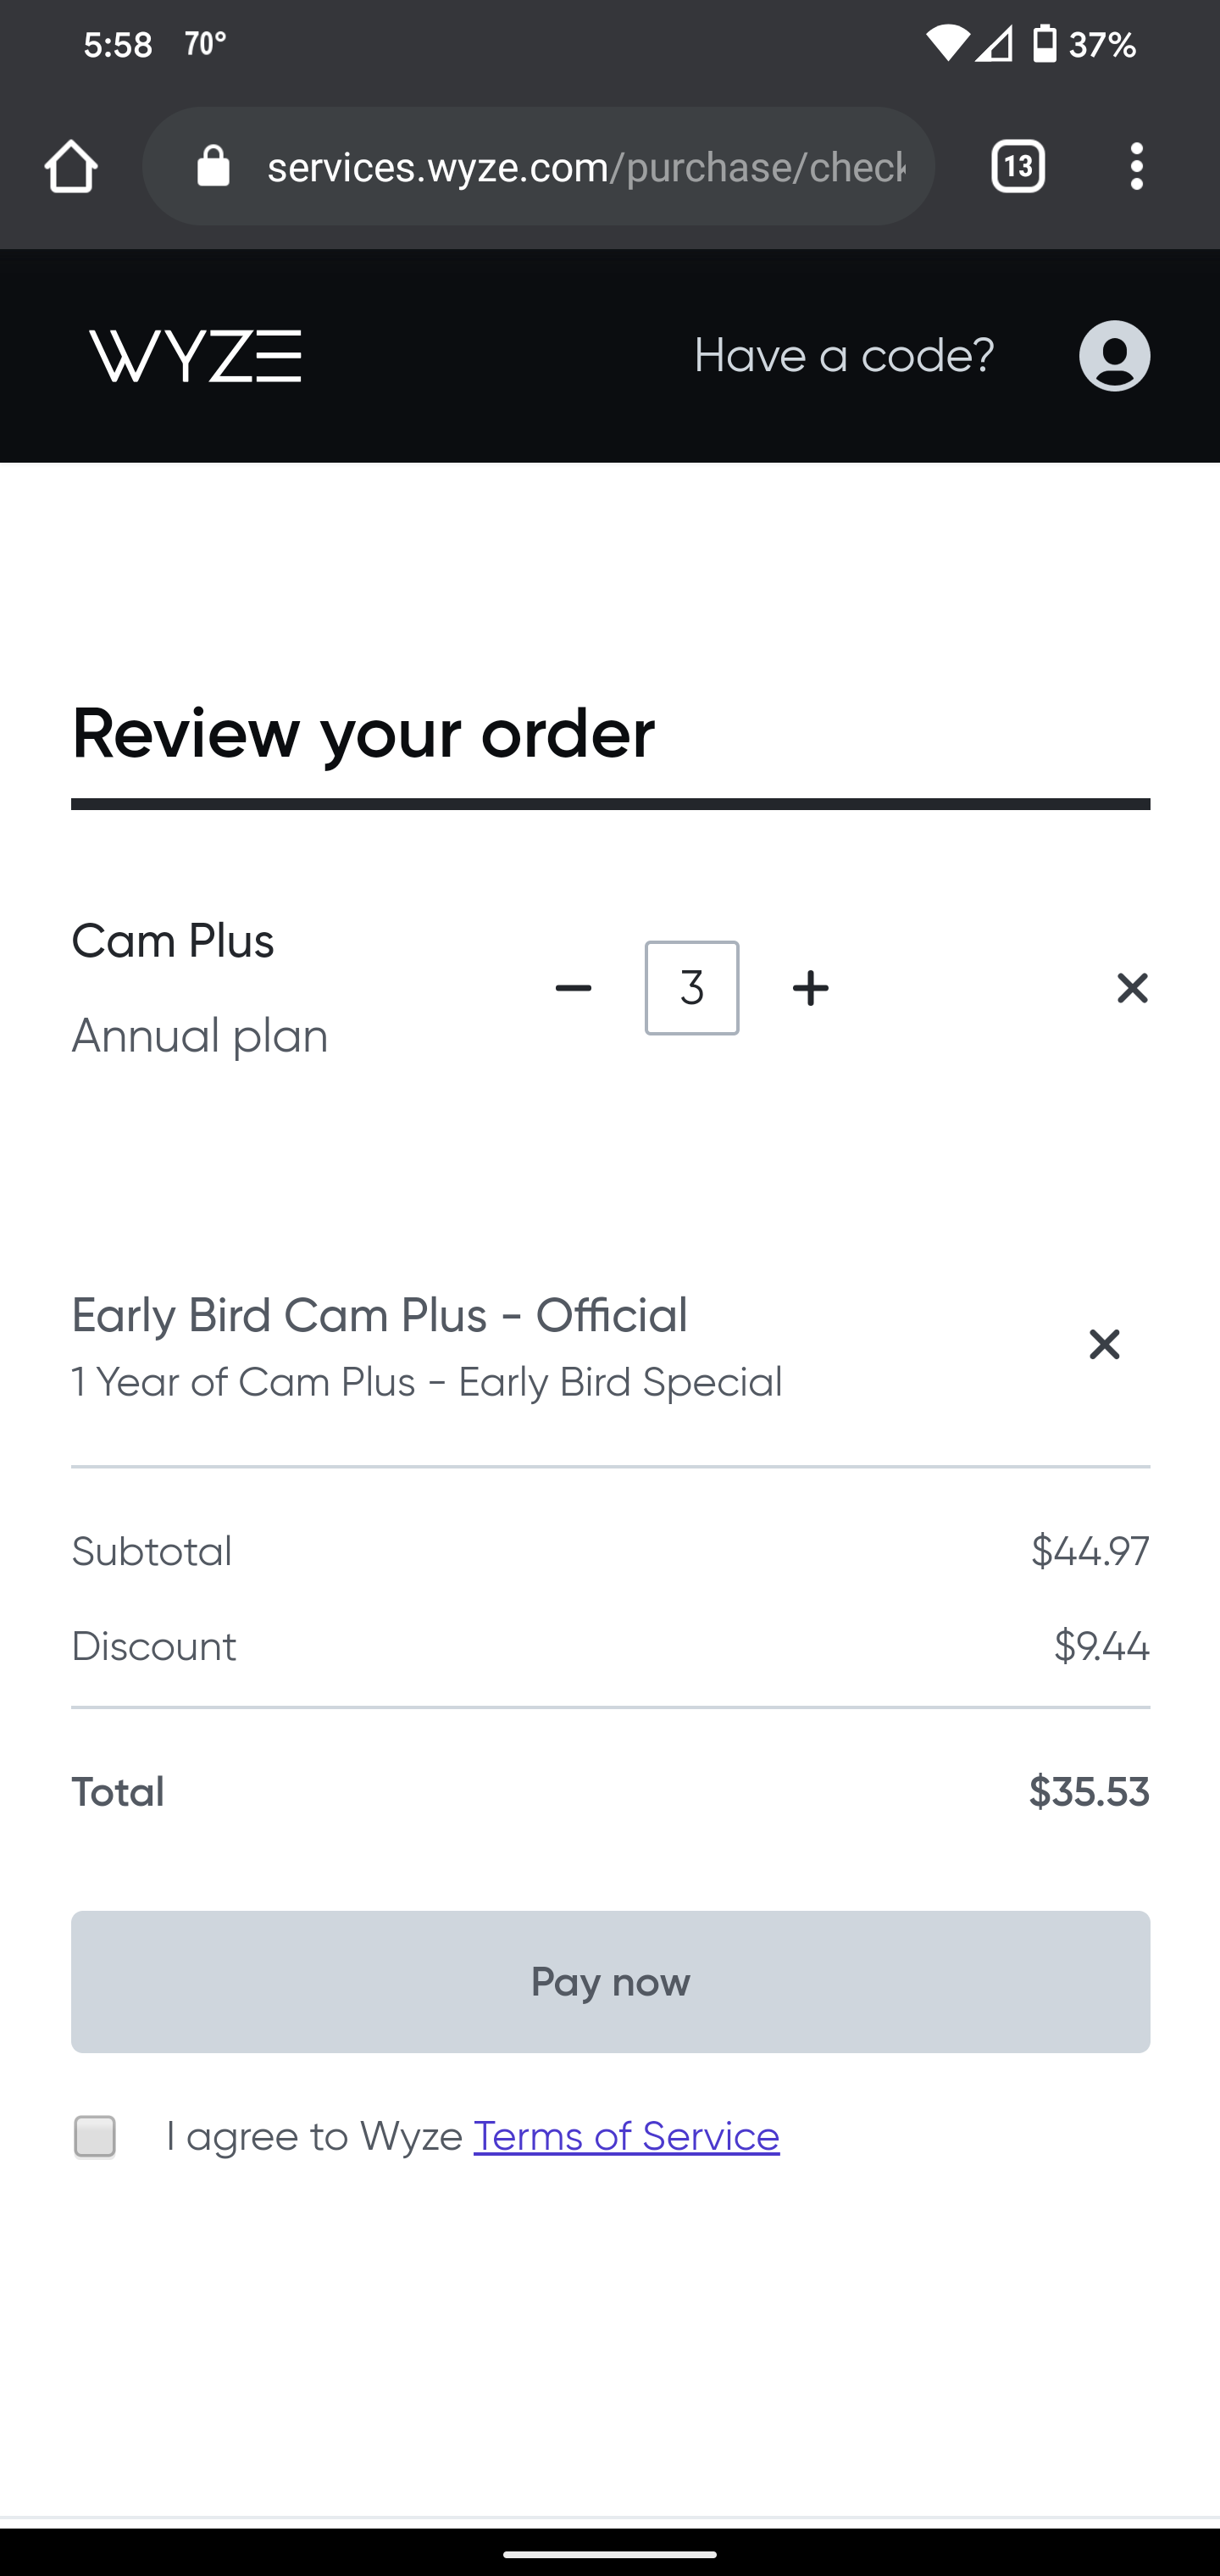Tap the Wi-Fi signal icon
1220x2576 pixels.
946,44
